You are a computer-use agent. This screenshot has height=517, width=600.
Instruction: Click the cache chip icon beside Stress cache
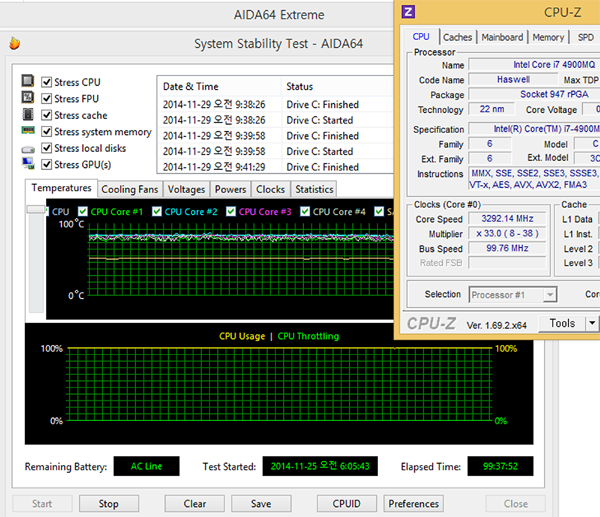pos(28,114)
